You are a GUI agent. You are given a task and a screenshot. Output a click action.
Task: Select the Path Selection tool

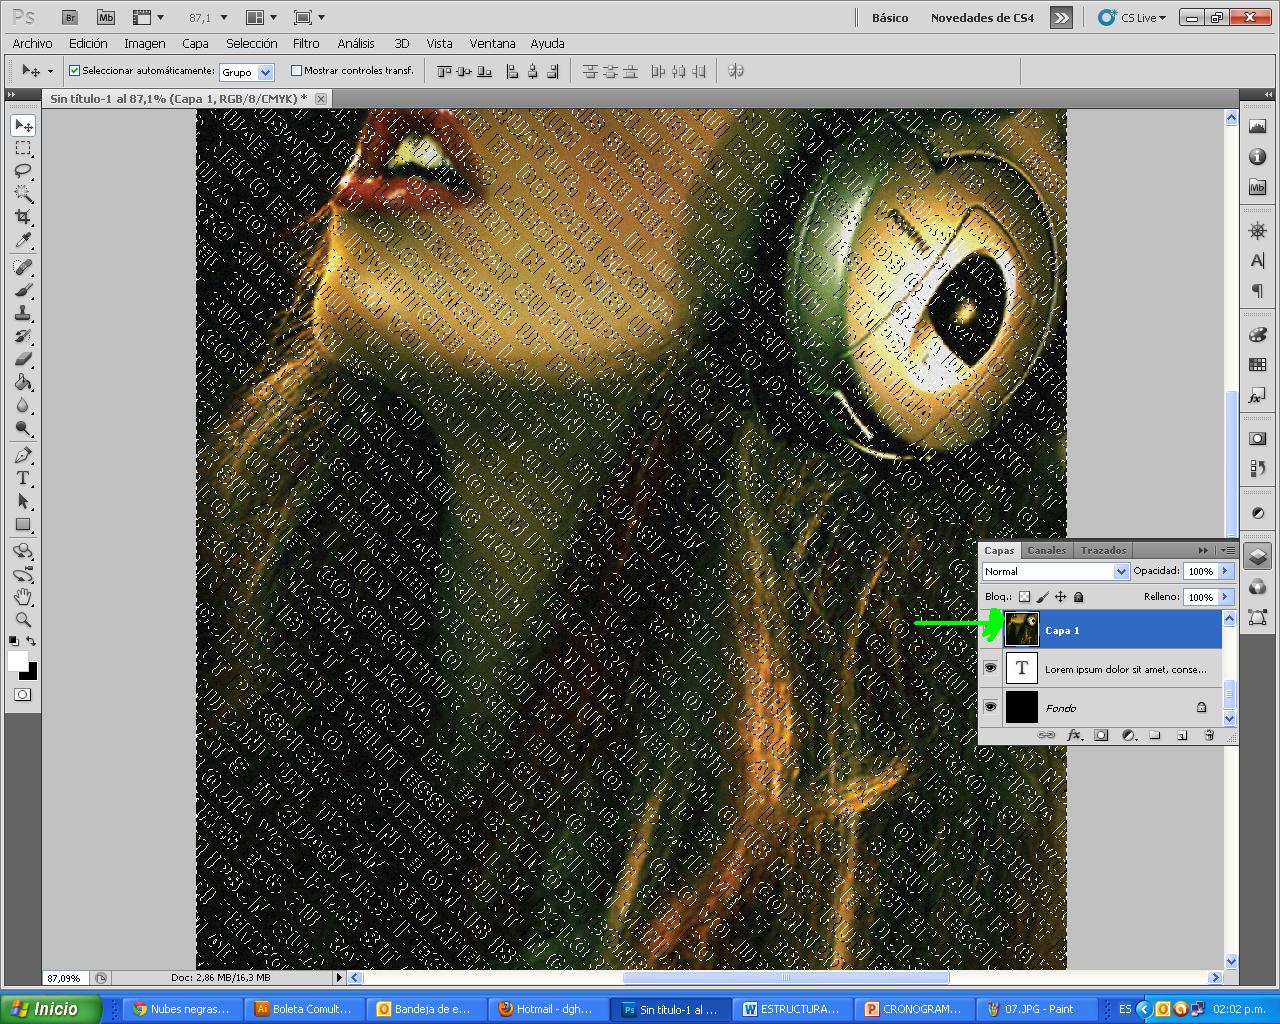[x=23, y=501]
